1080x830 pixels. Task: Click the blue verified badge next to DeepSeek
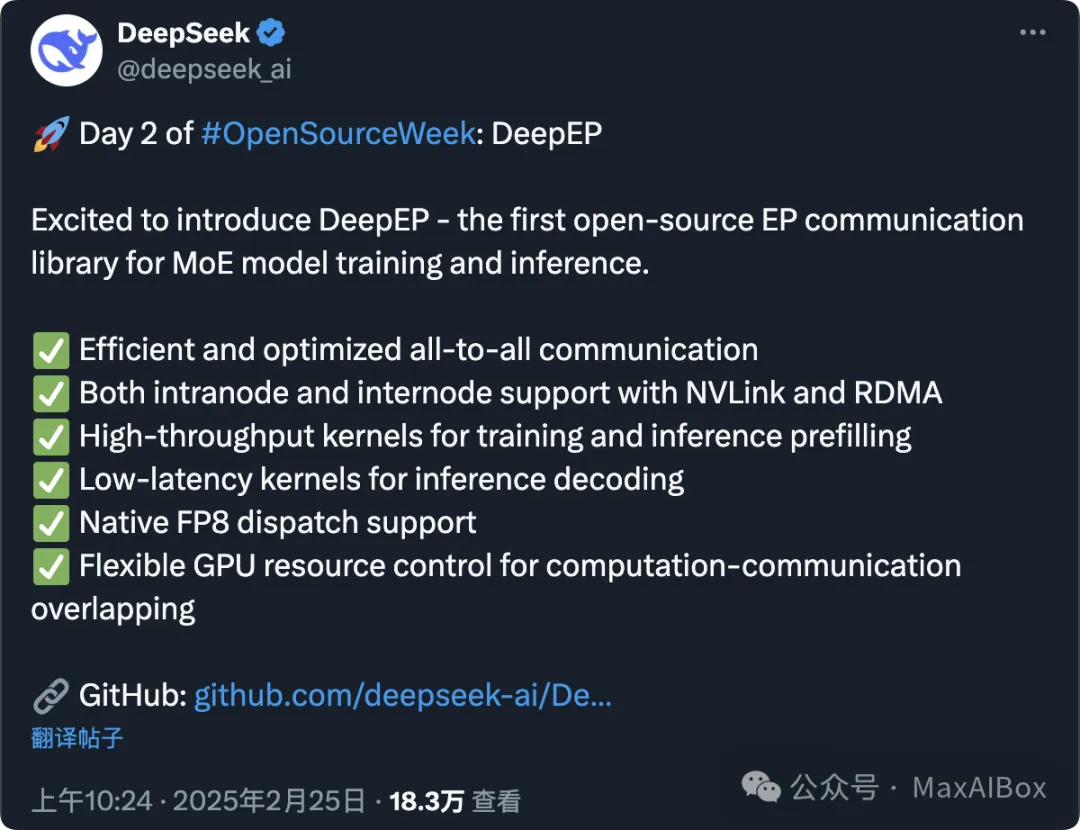pyautogui.click(x=271, y=33)
